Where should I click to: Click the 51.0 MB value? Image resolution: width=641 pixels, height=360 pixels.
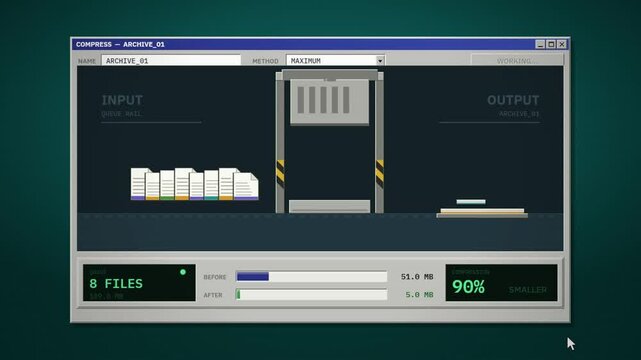(x=417, y=277)
